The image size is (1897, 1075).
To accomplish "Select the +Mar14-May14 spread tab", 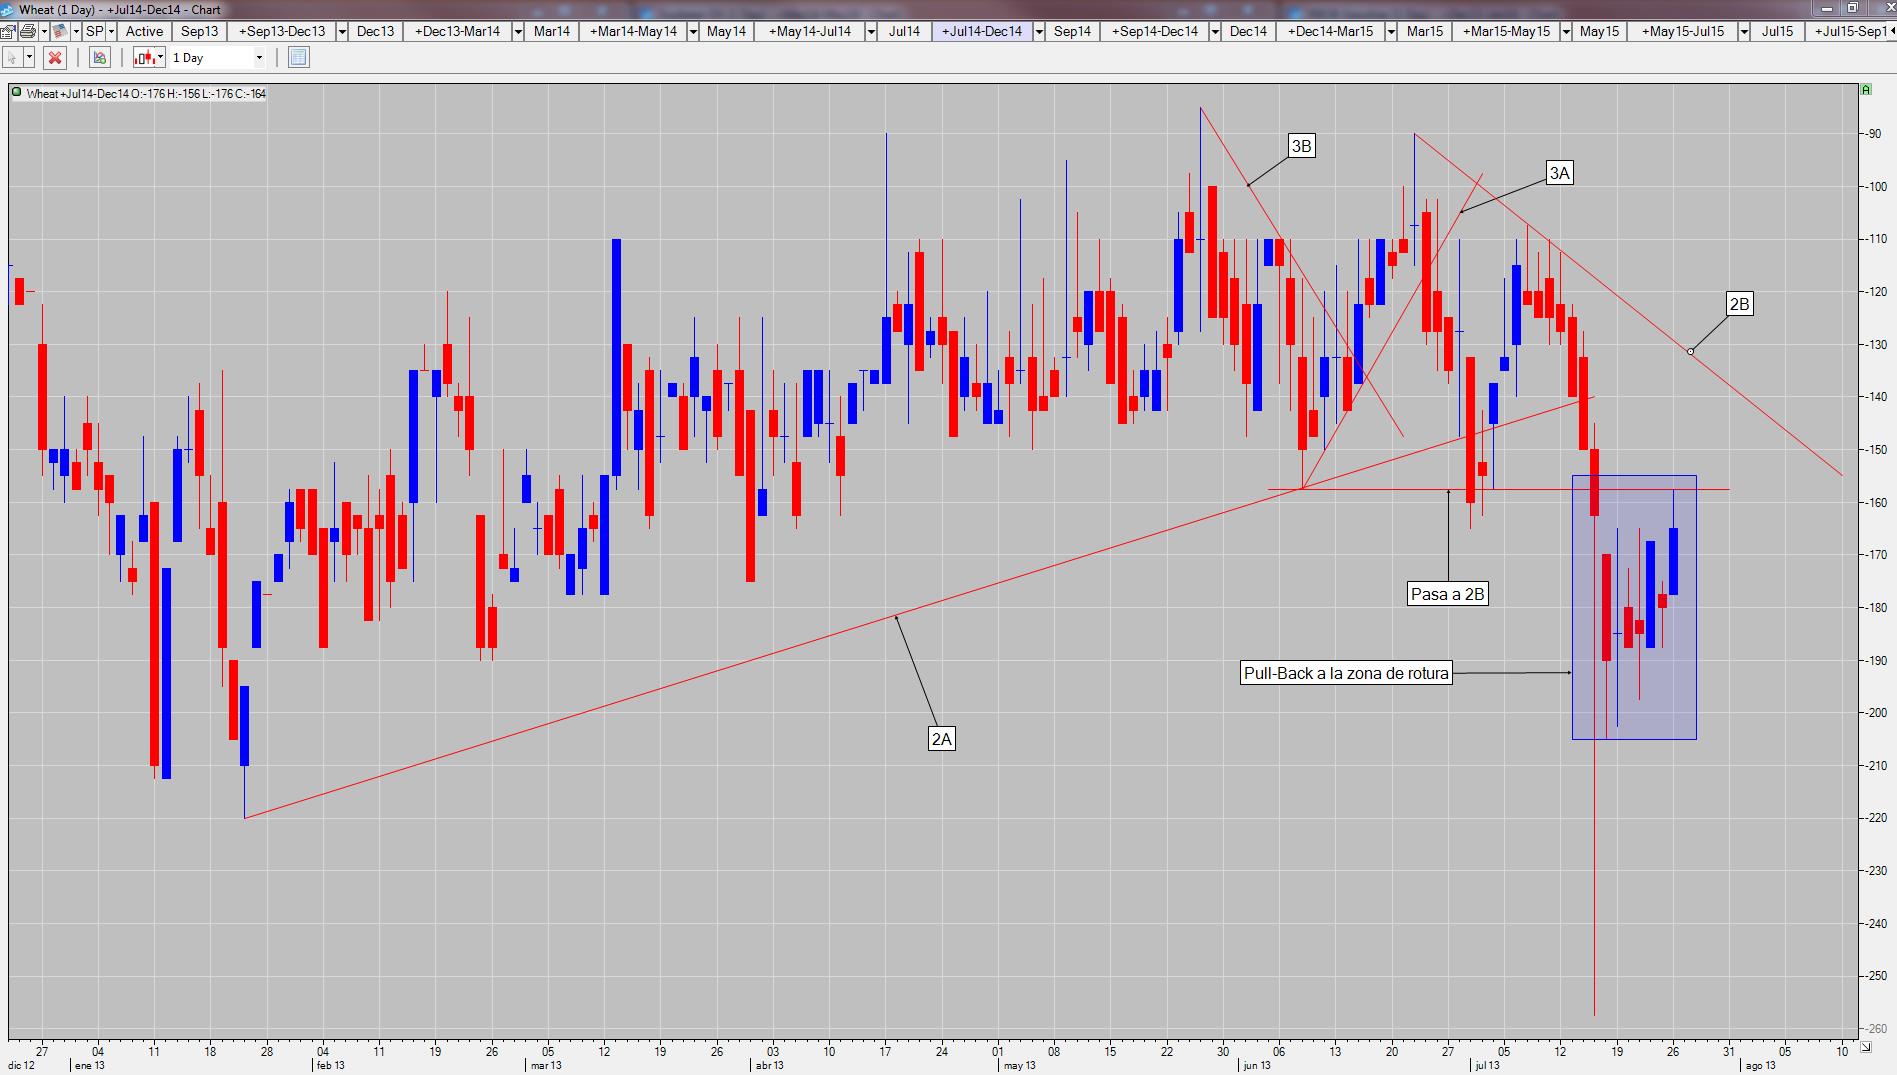I will 633,31.
